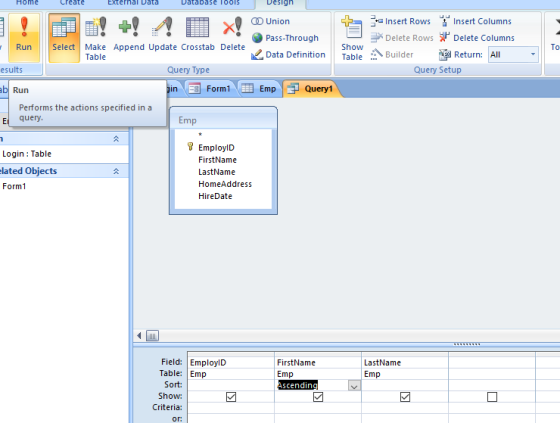
Task: Click the Criteria cell under EmployID
Action: [231, 408]
